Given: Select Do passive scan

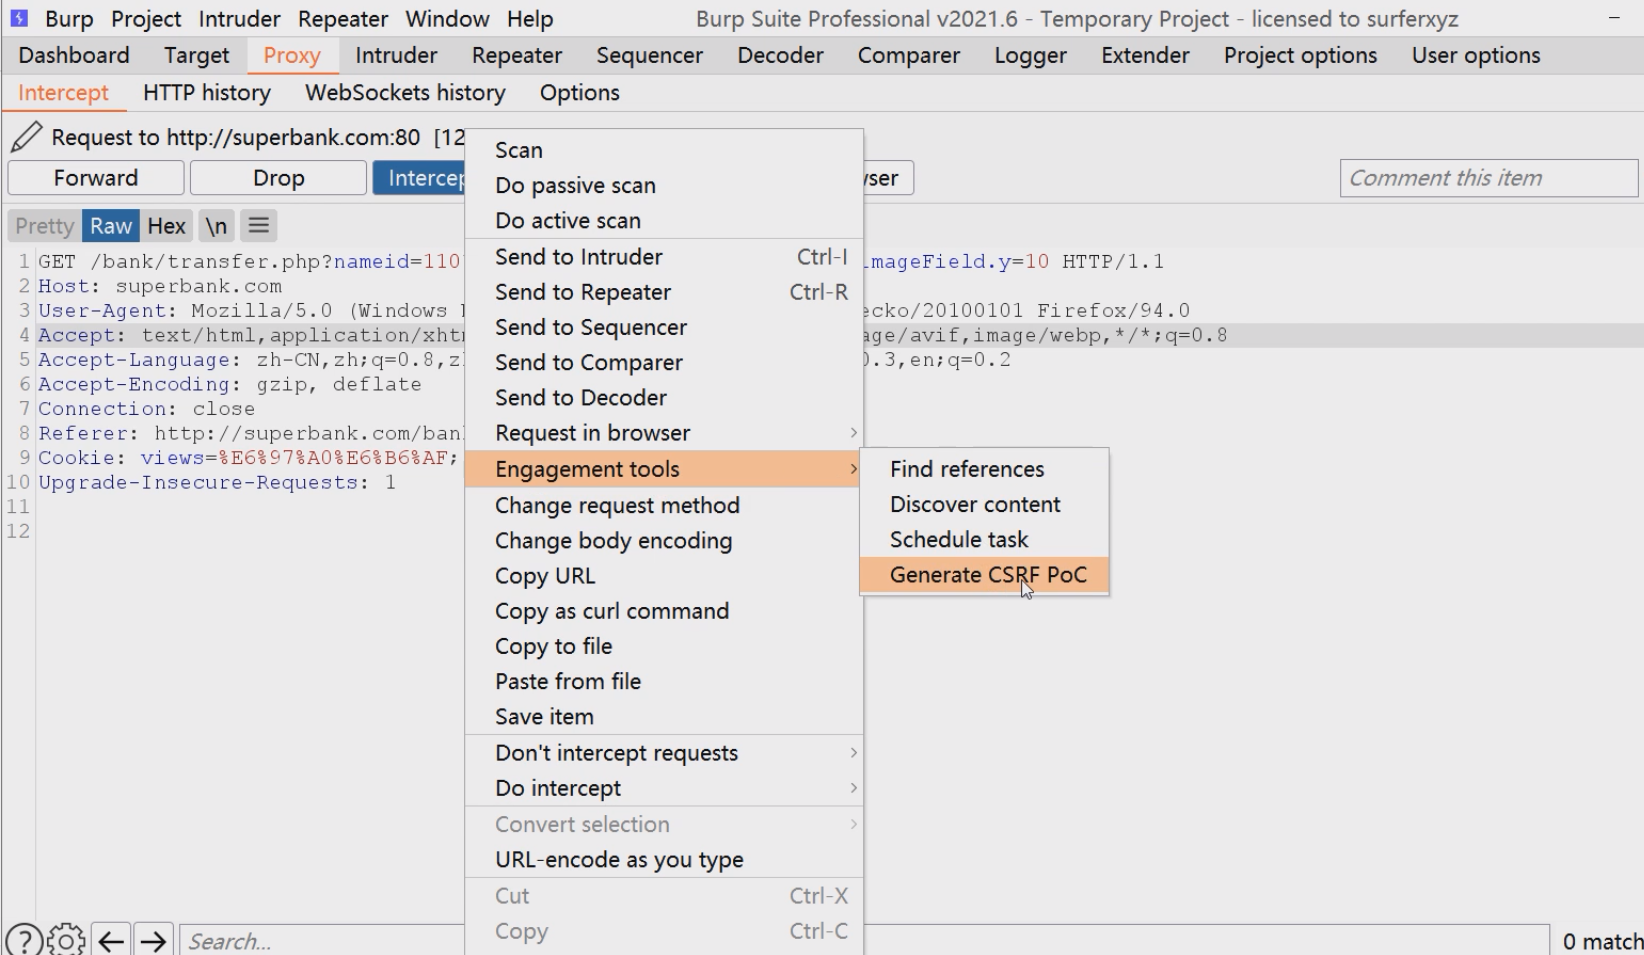Looking at the screenshot, I should point(664,185).
